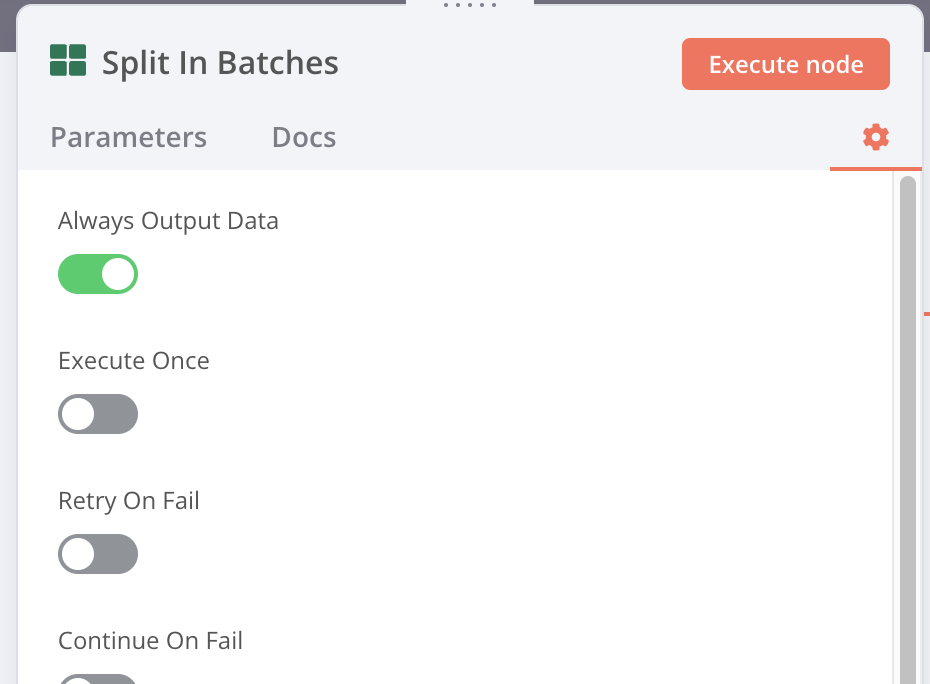Disable the Always Output Data switch
The image size is (930, 684).
click(98, 274)
